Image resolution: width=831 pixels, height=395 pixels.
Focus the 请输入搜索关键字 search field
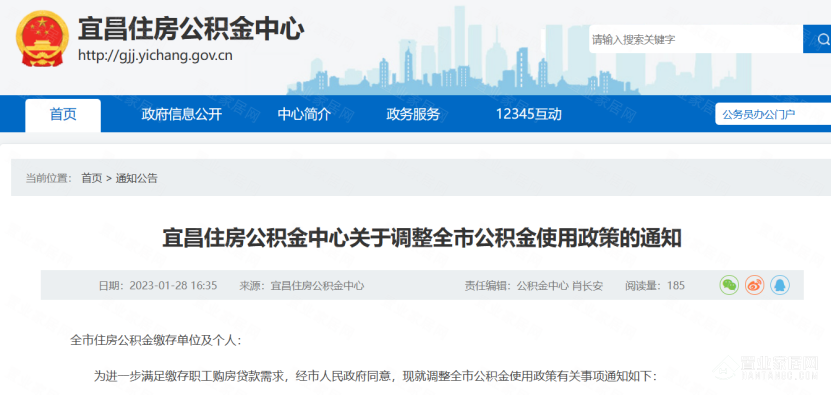pos(695,39)
